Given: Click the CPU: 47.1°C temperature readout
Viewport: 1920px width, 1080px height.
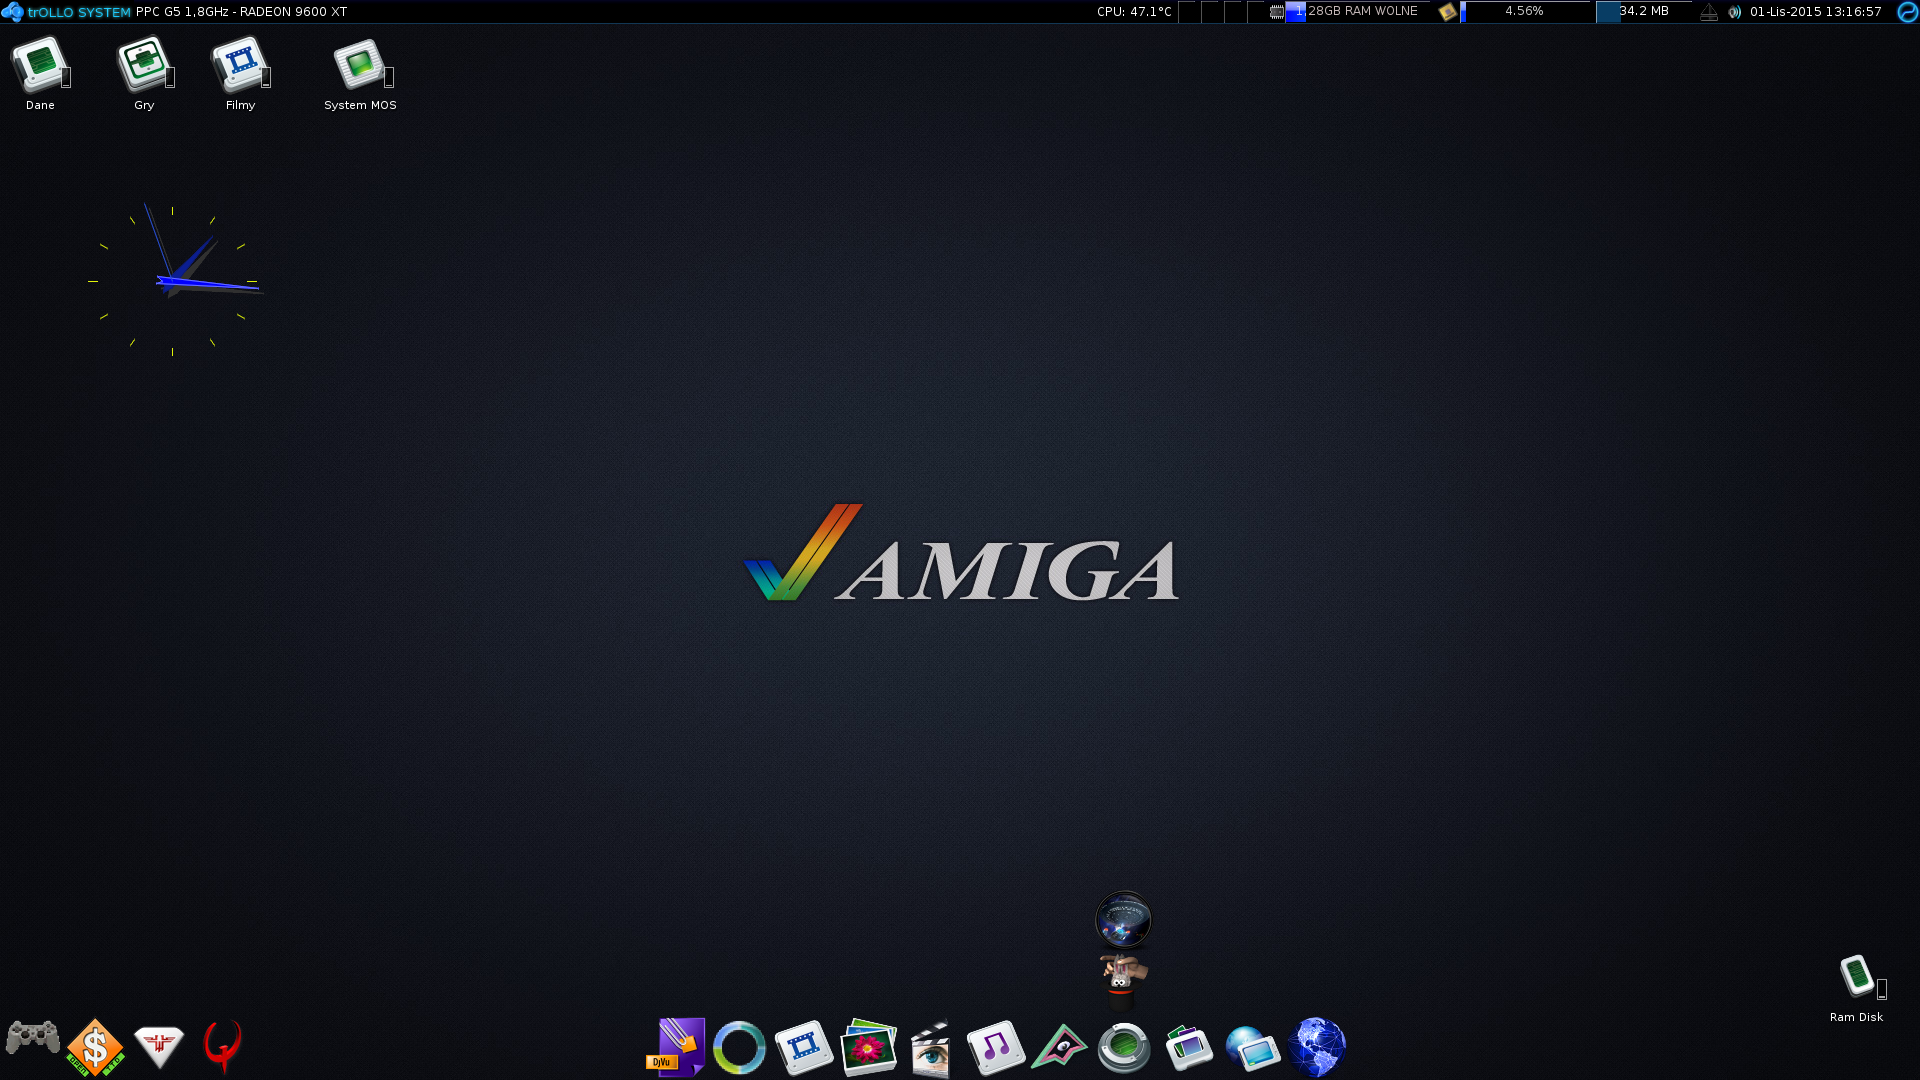Looking at the screenshot, I should tap(1134, 12).
